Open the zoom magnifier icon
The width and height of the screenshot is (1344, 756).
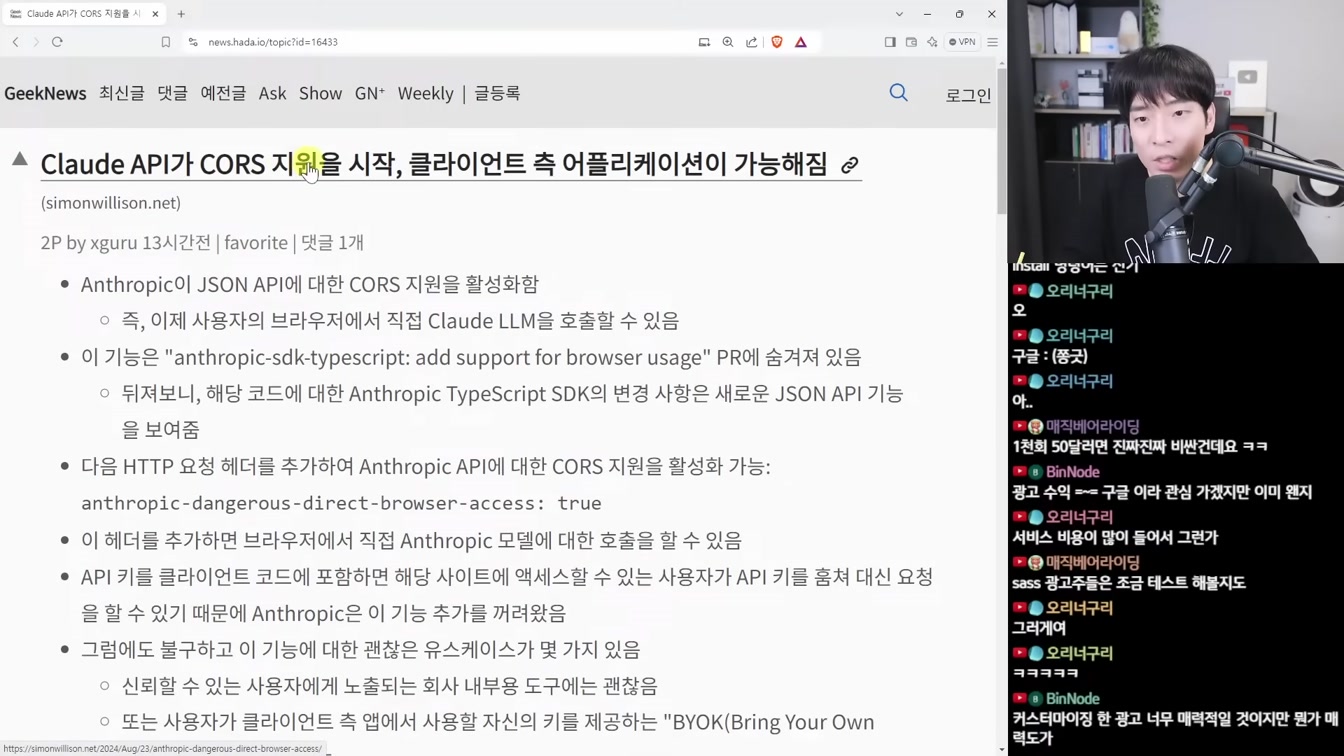click(728, 42)
